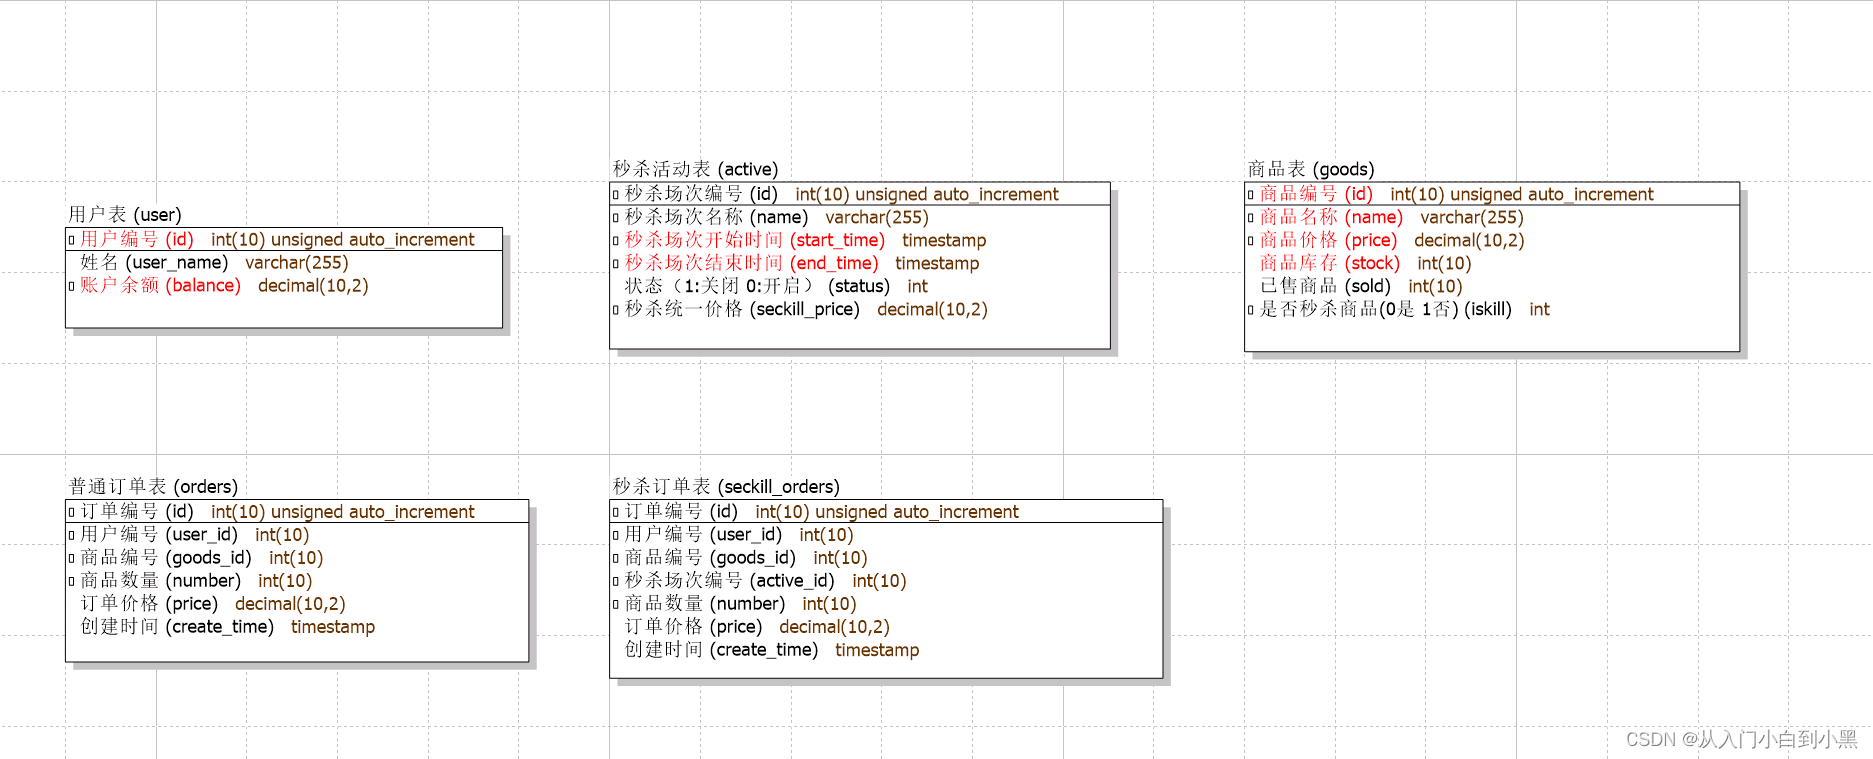Click the 秒杀订单表 (seckill_orders) table title
The height and width of the screenshot is (759, 1873).
tap(726, 487)
